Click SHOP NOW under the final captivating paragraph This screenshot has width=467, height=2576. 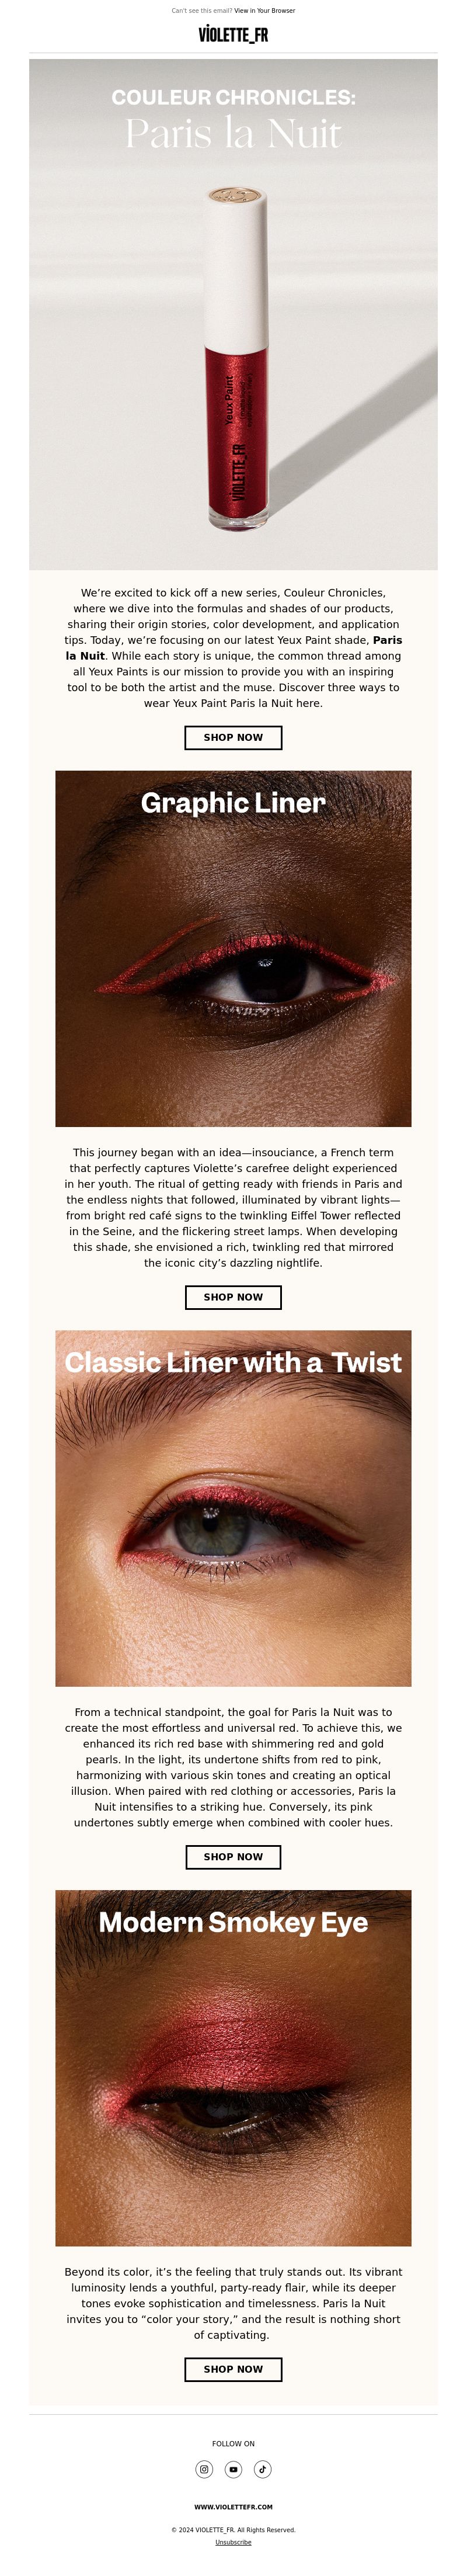point(233,2369)
